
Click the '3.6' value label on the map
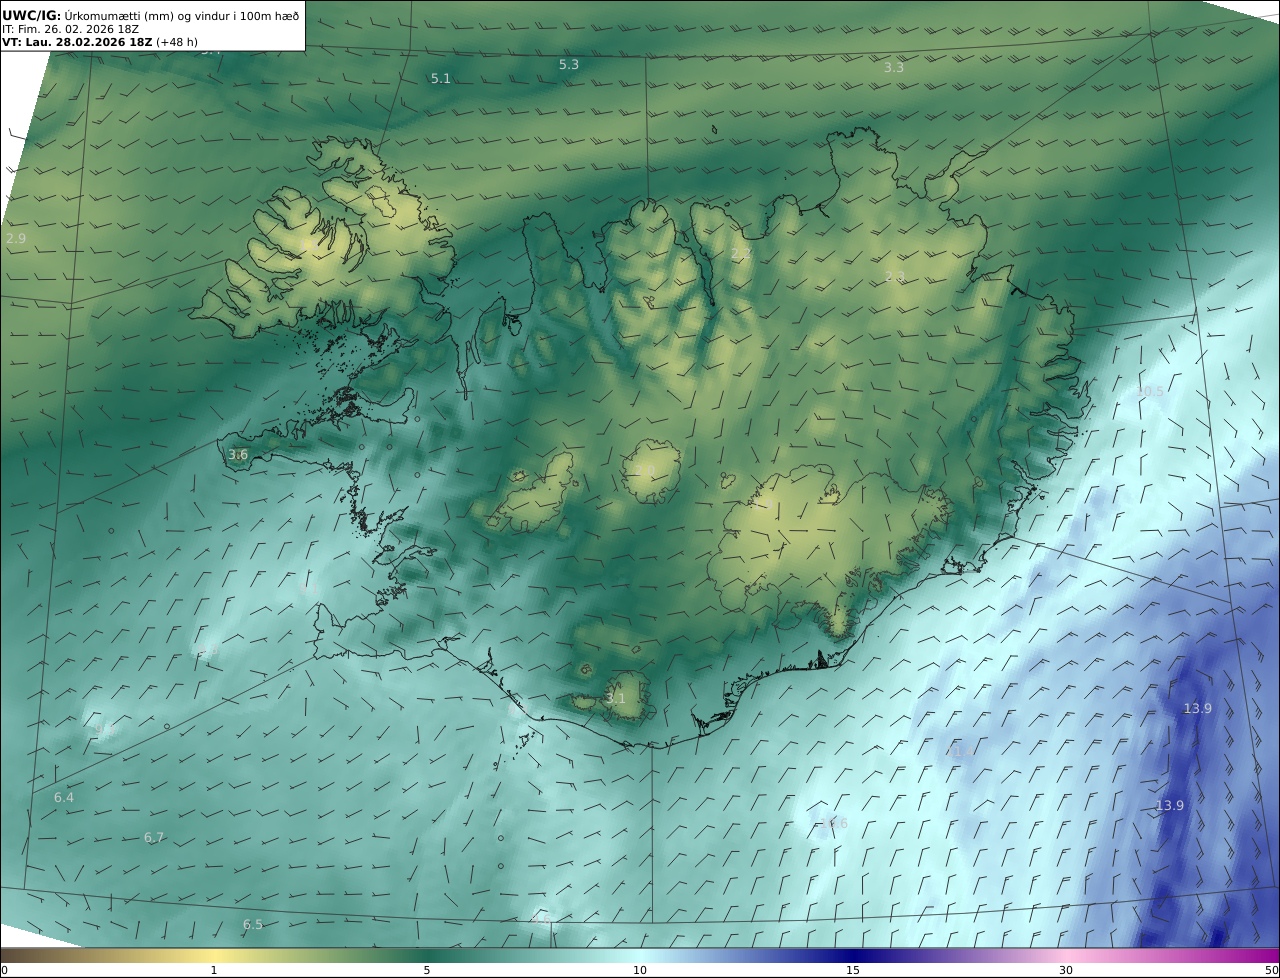coord(237,454)
